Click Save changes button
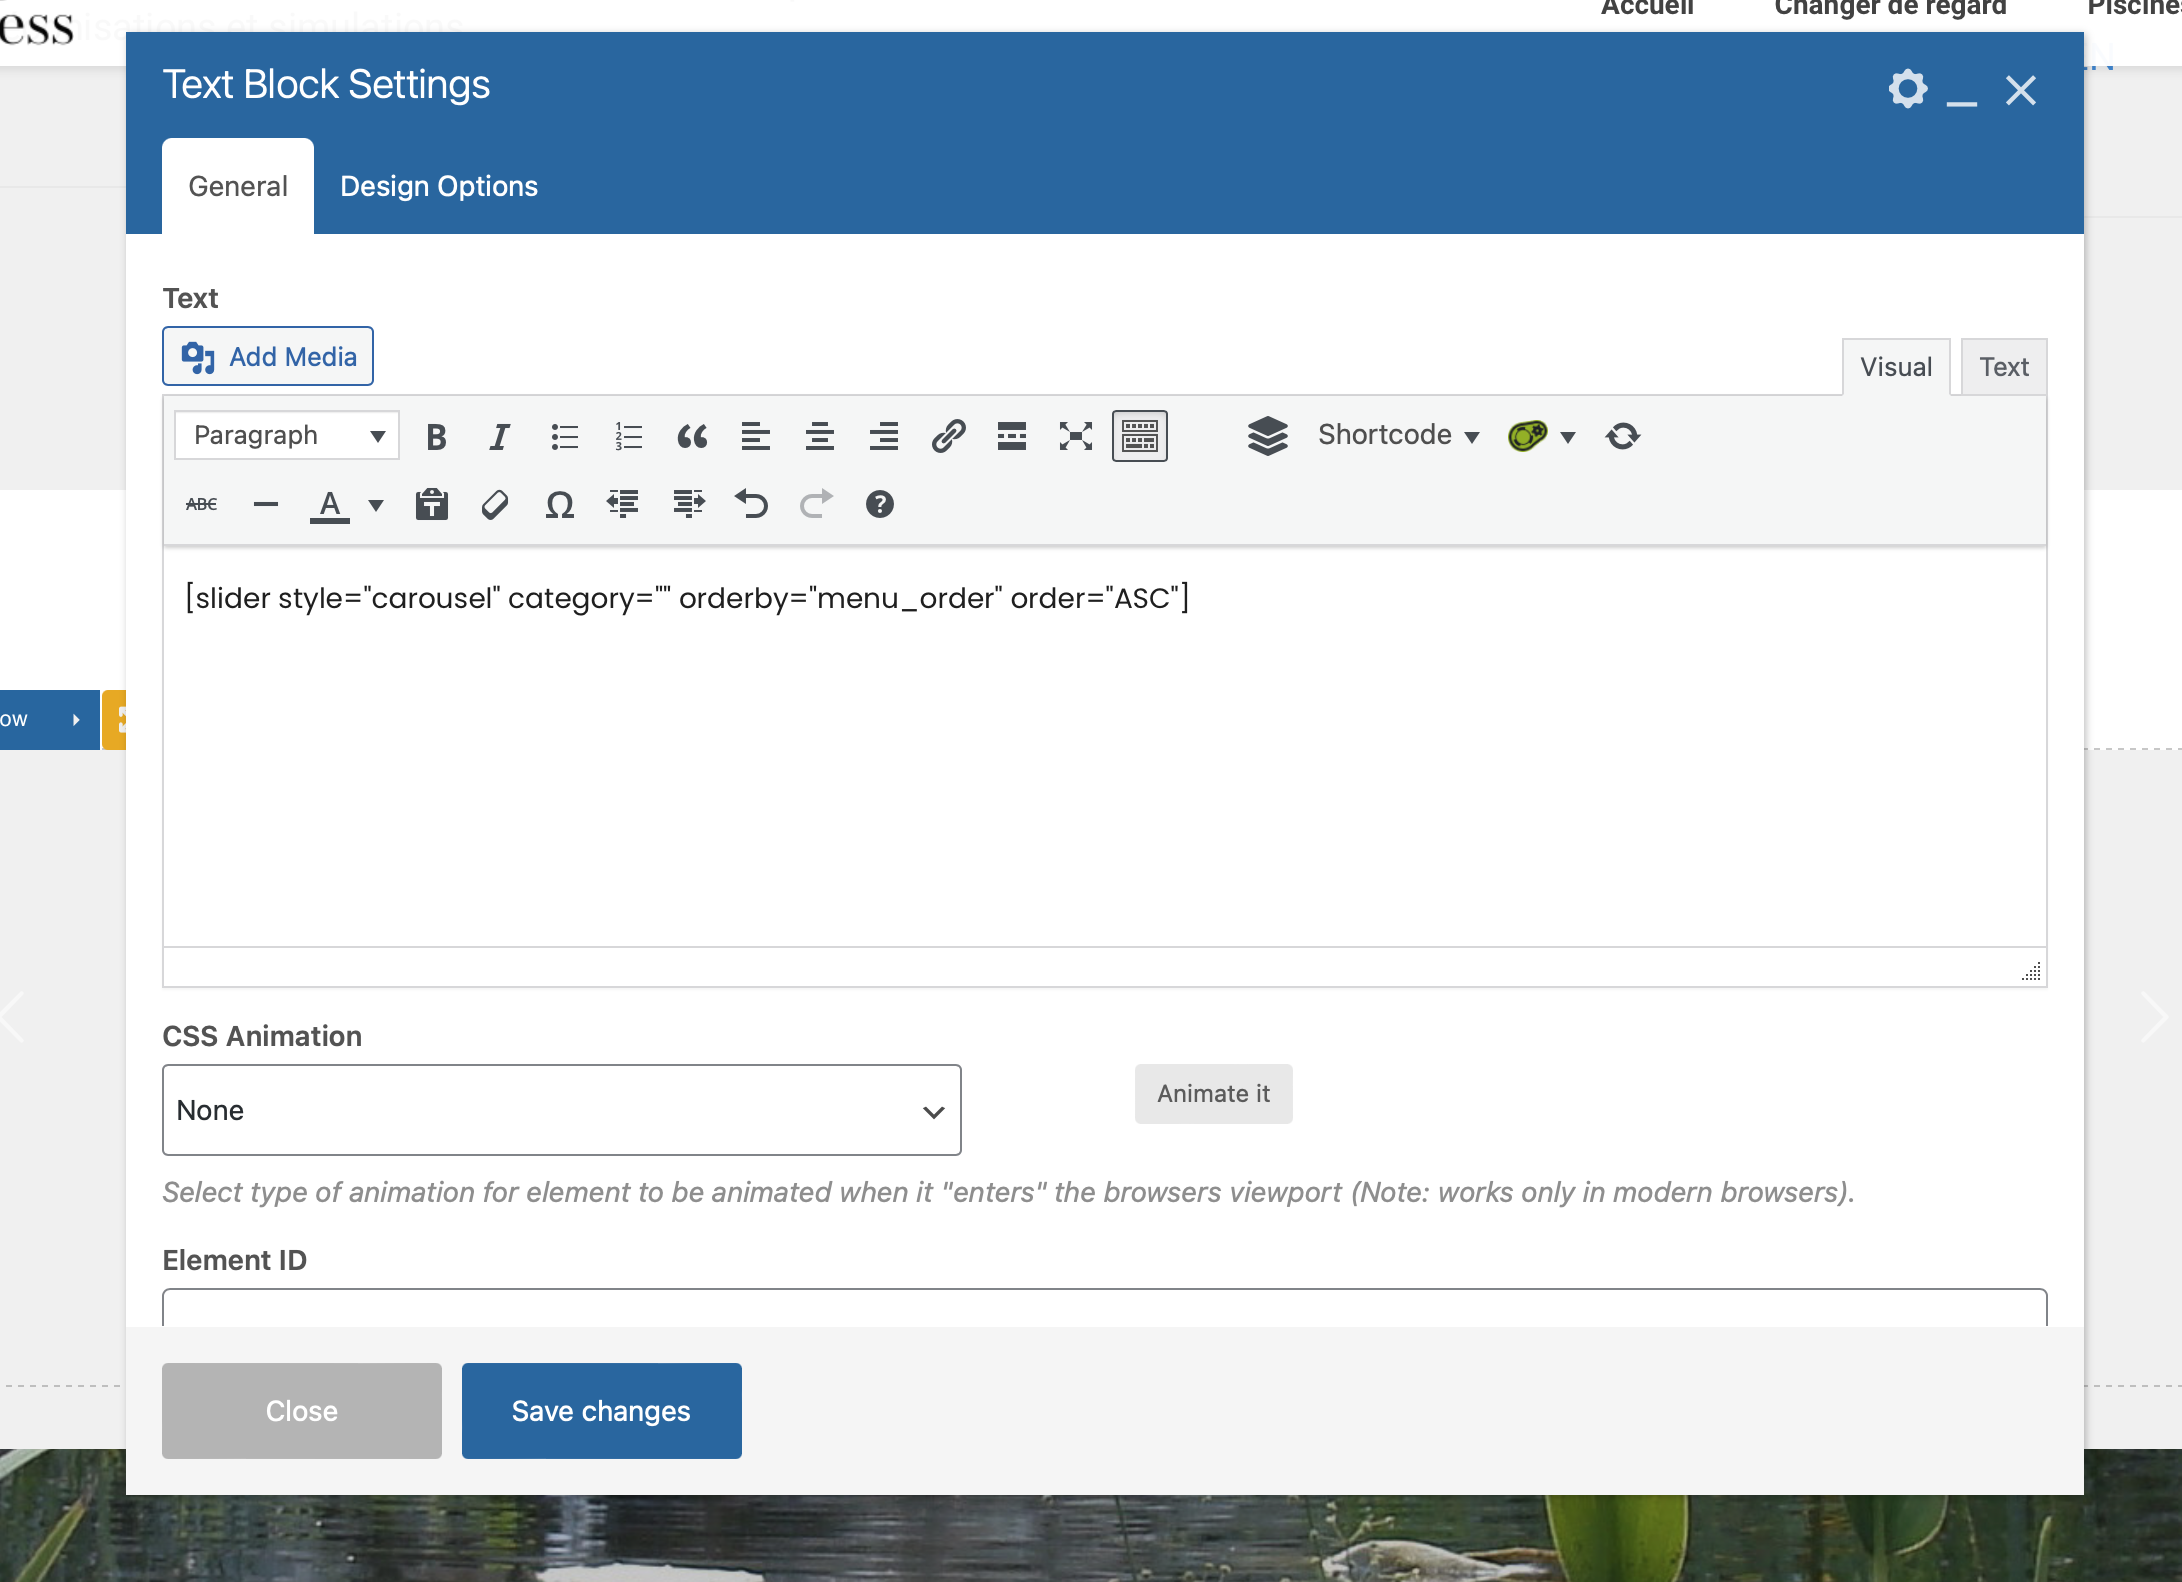The width and height of the screenshot is (2182, 1582). point(601,1409)
